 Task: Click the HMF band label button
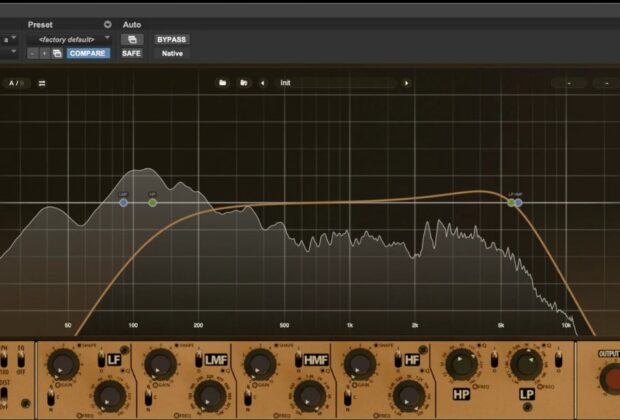click(x=316, y=360)
